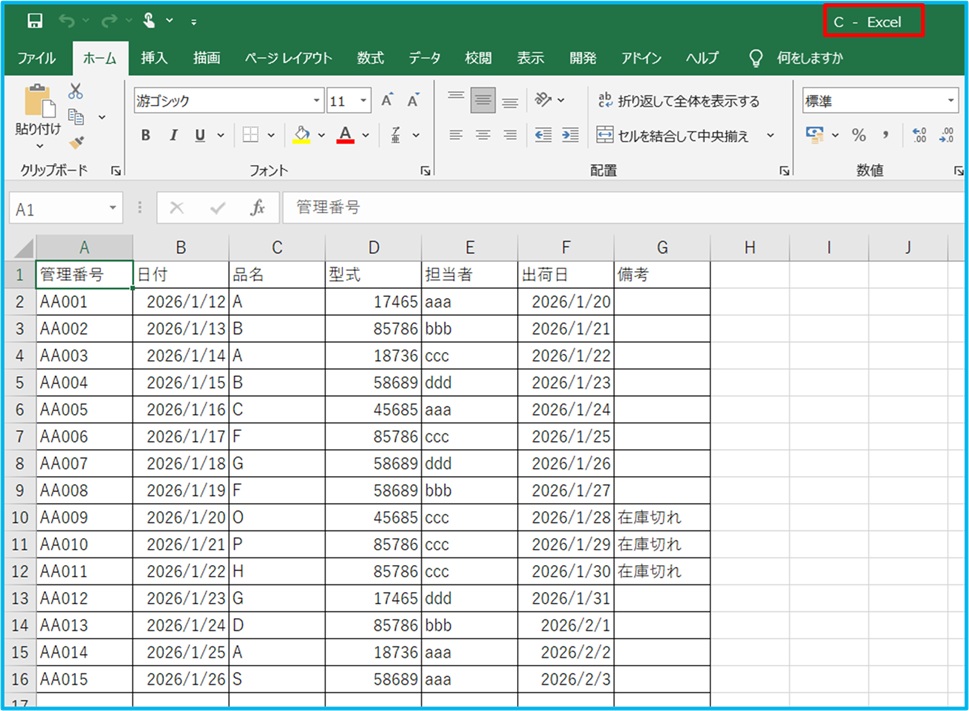Apply the Percent Style format
The image size is (969, 711).
coord(858,135)
